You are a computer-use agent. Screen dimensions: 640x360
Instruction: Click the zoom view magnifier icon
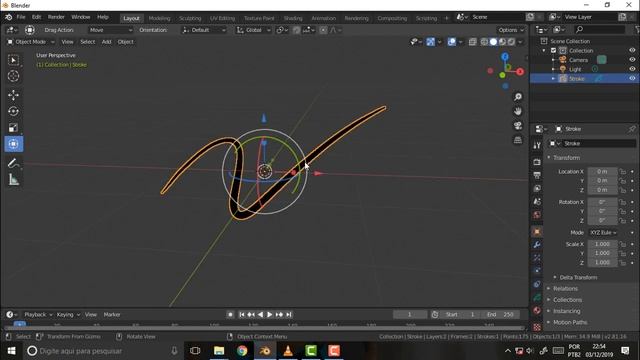click(x=518, y=97)
